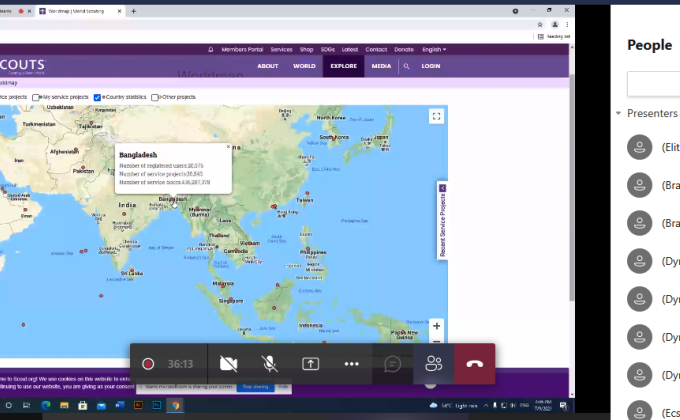Zoom in the map with plus button
The height and width of the screenshot is (420, 680).
[437, 326]
